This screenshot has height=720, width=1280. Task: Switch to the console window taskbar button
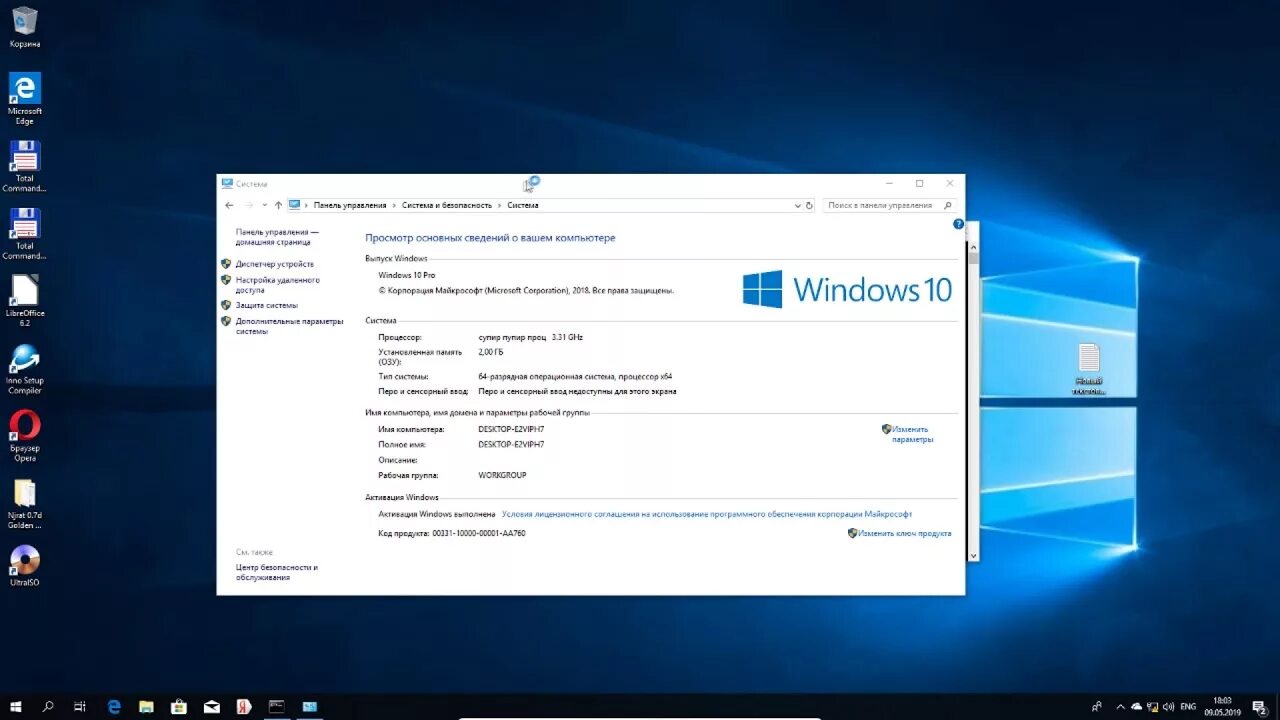tap(276, 706)
